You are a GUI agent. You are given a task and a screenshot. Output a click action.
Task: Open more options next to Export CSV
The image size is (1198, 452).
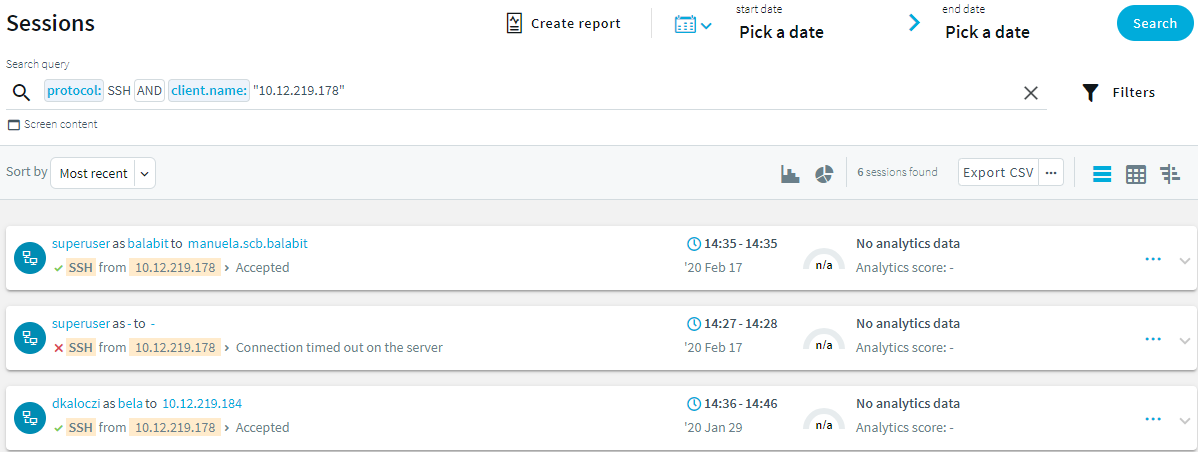[x=1051, y=173]
